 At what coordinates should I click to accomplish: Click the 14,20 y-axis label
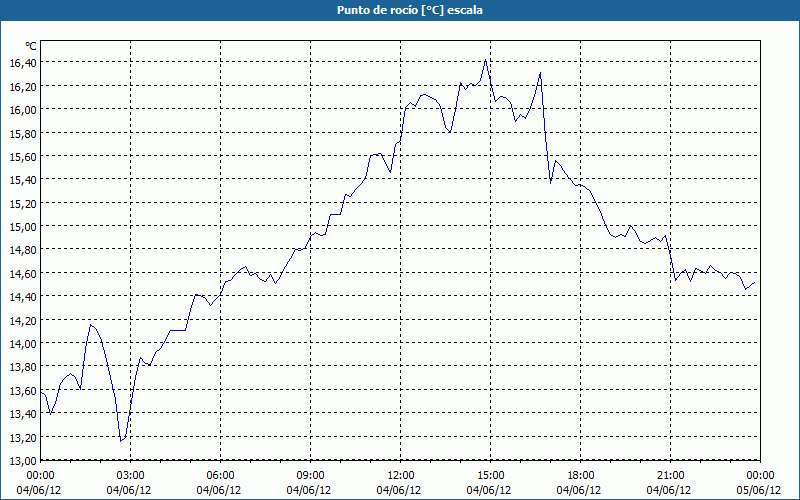23,320
